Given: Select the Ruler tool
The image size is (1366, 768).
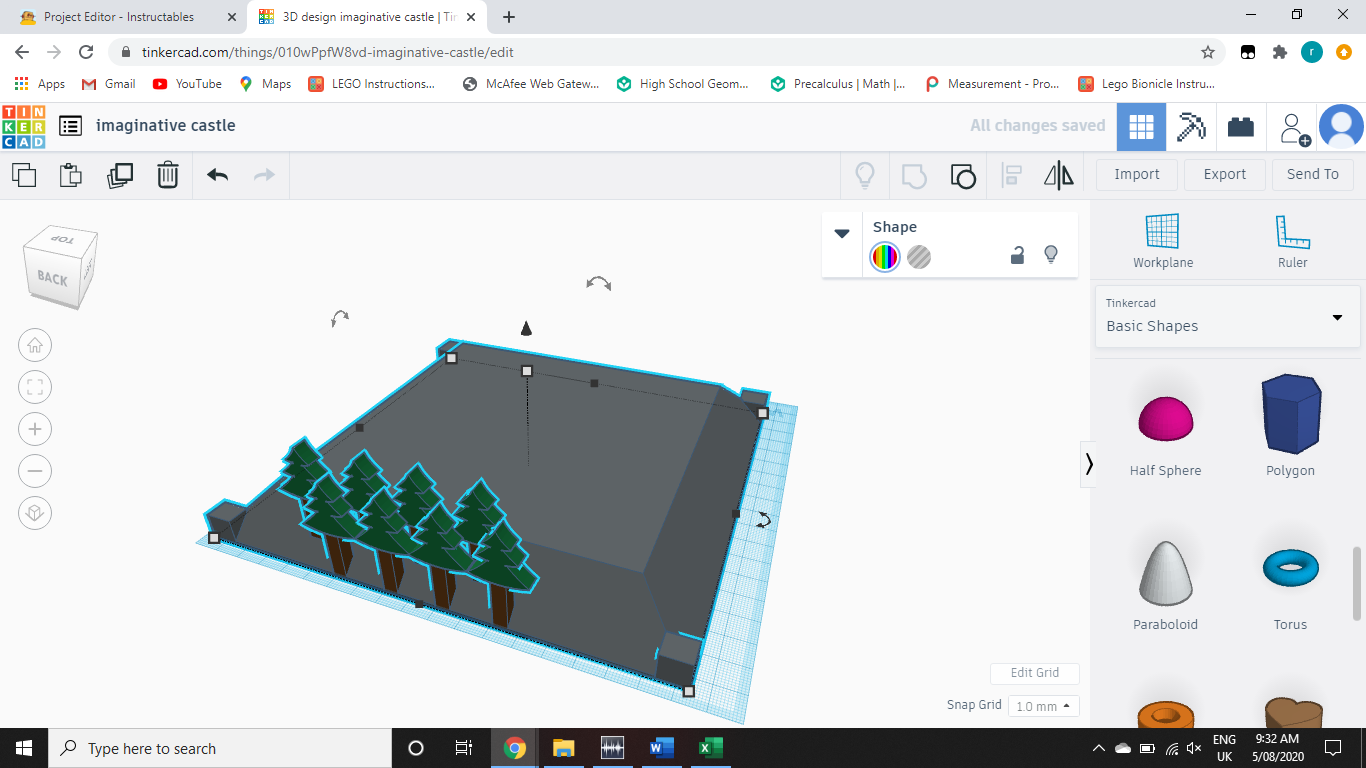Looking at the screenshot, I should [x=1292, y=242].
